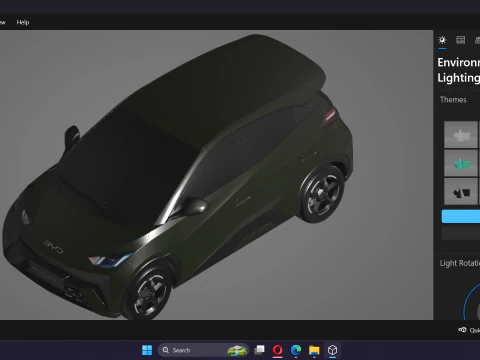This screenshot has height=360, width=480.
Task: Open the Help menu
Action: coord(23,22)
